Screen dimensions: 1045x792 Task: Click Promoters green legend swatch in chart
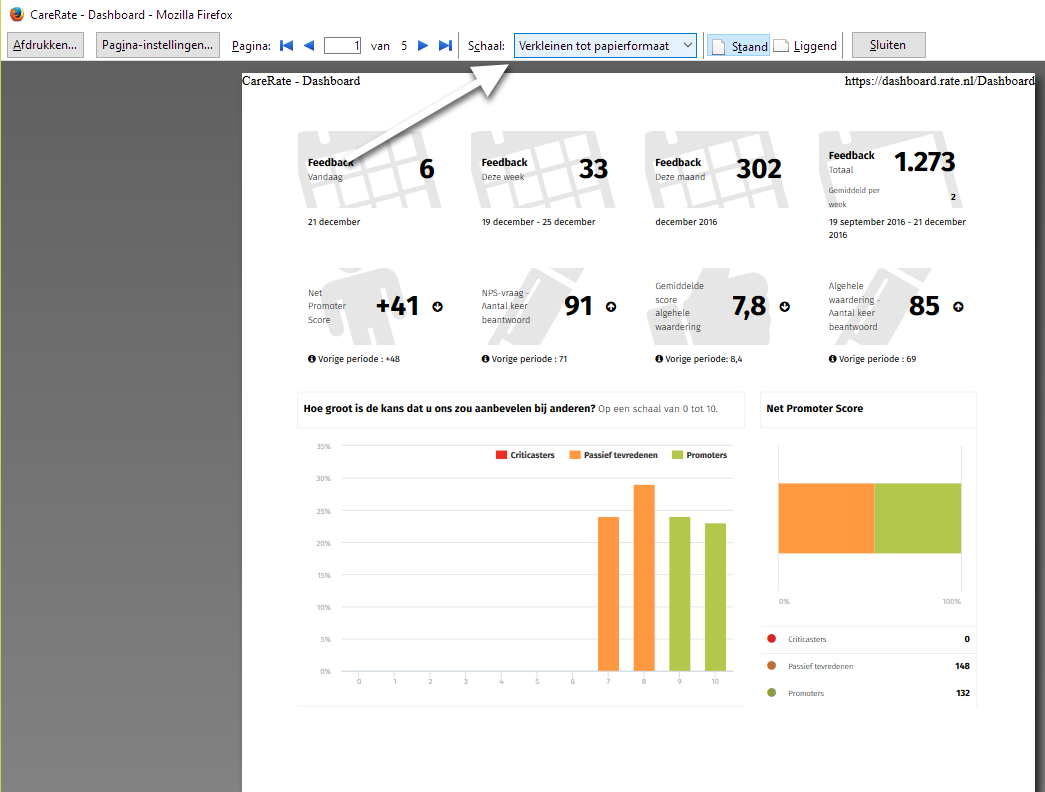pyautogui.click(x=677, y=455)
